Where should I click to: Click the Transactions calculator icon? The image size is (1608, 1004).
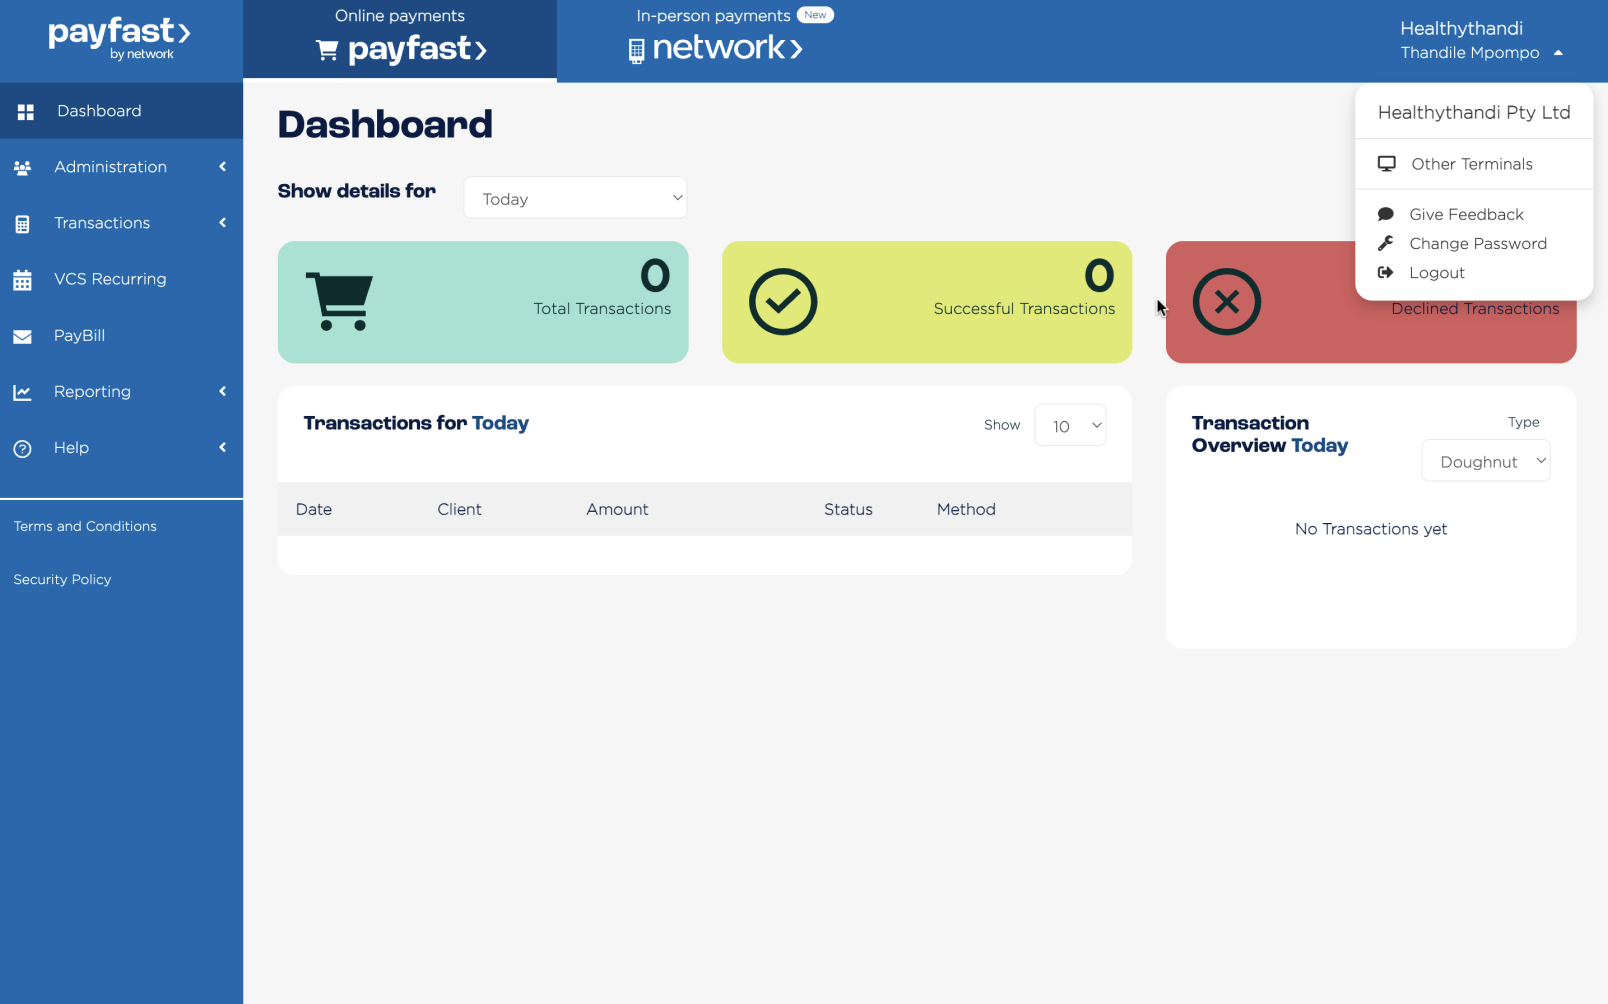click(x=23, y=224)
